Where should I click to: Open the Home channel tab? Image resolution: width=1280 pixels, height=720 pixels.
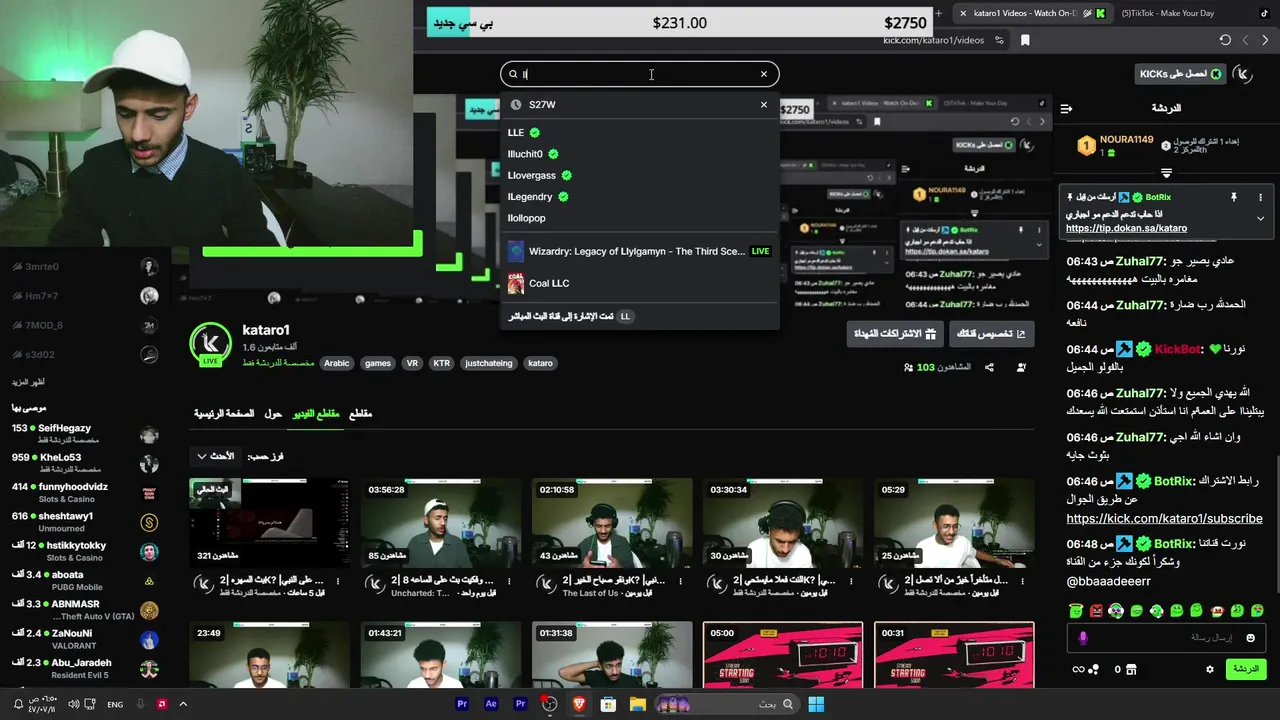click(223, 413)
